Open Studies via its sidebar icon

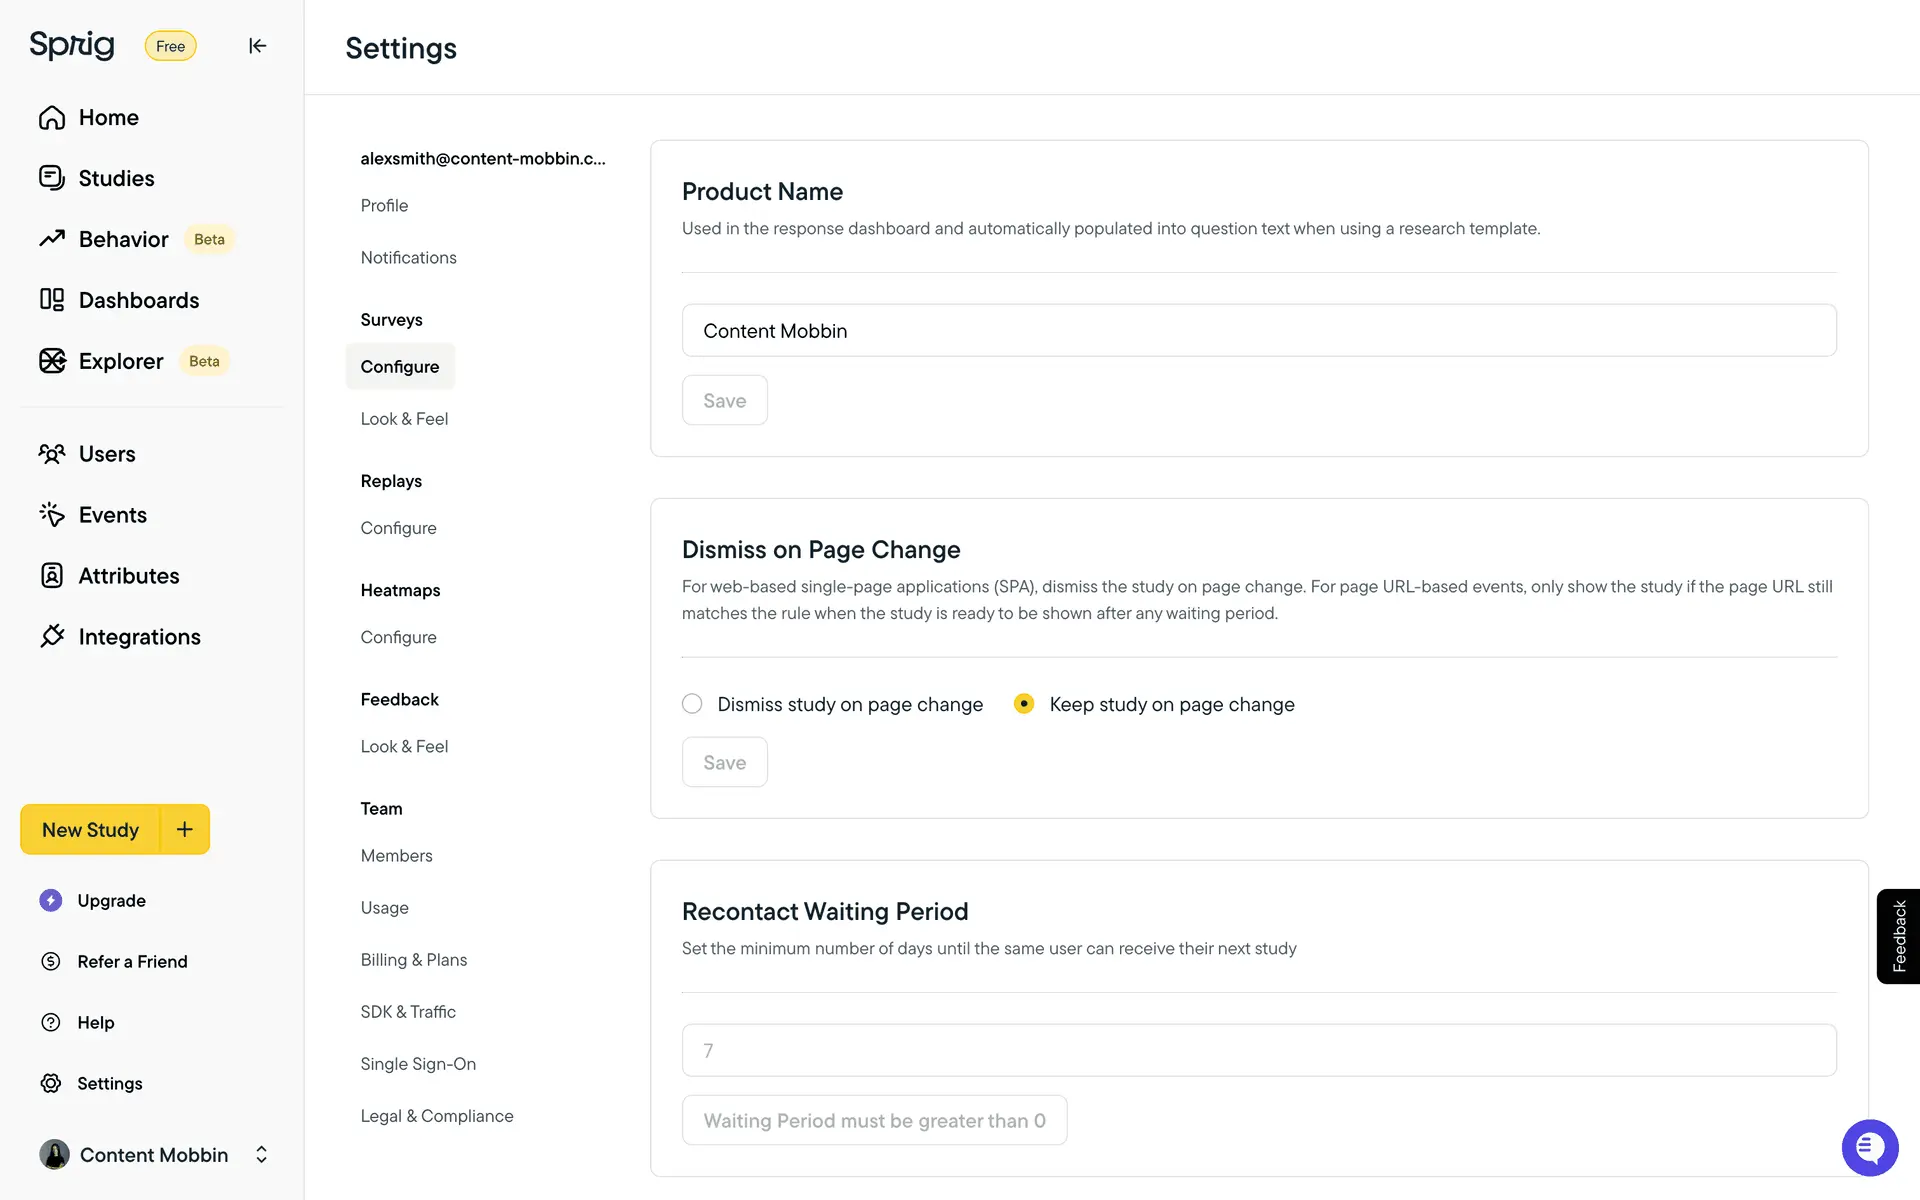[52, 178]
